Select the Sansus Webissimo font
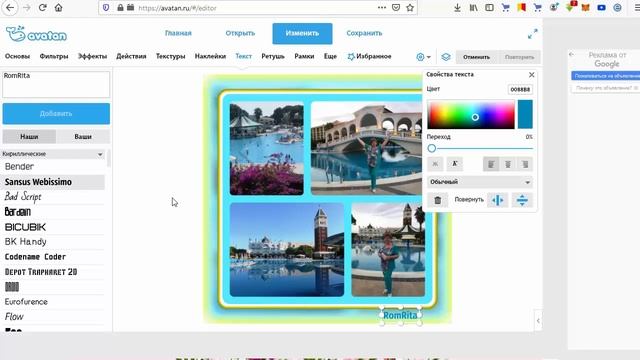The image size is (640, 360). pyautogui.click(x=53, y=182)
